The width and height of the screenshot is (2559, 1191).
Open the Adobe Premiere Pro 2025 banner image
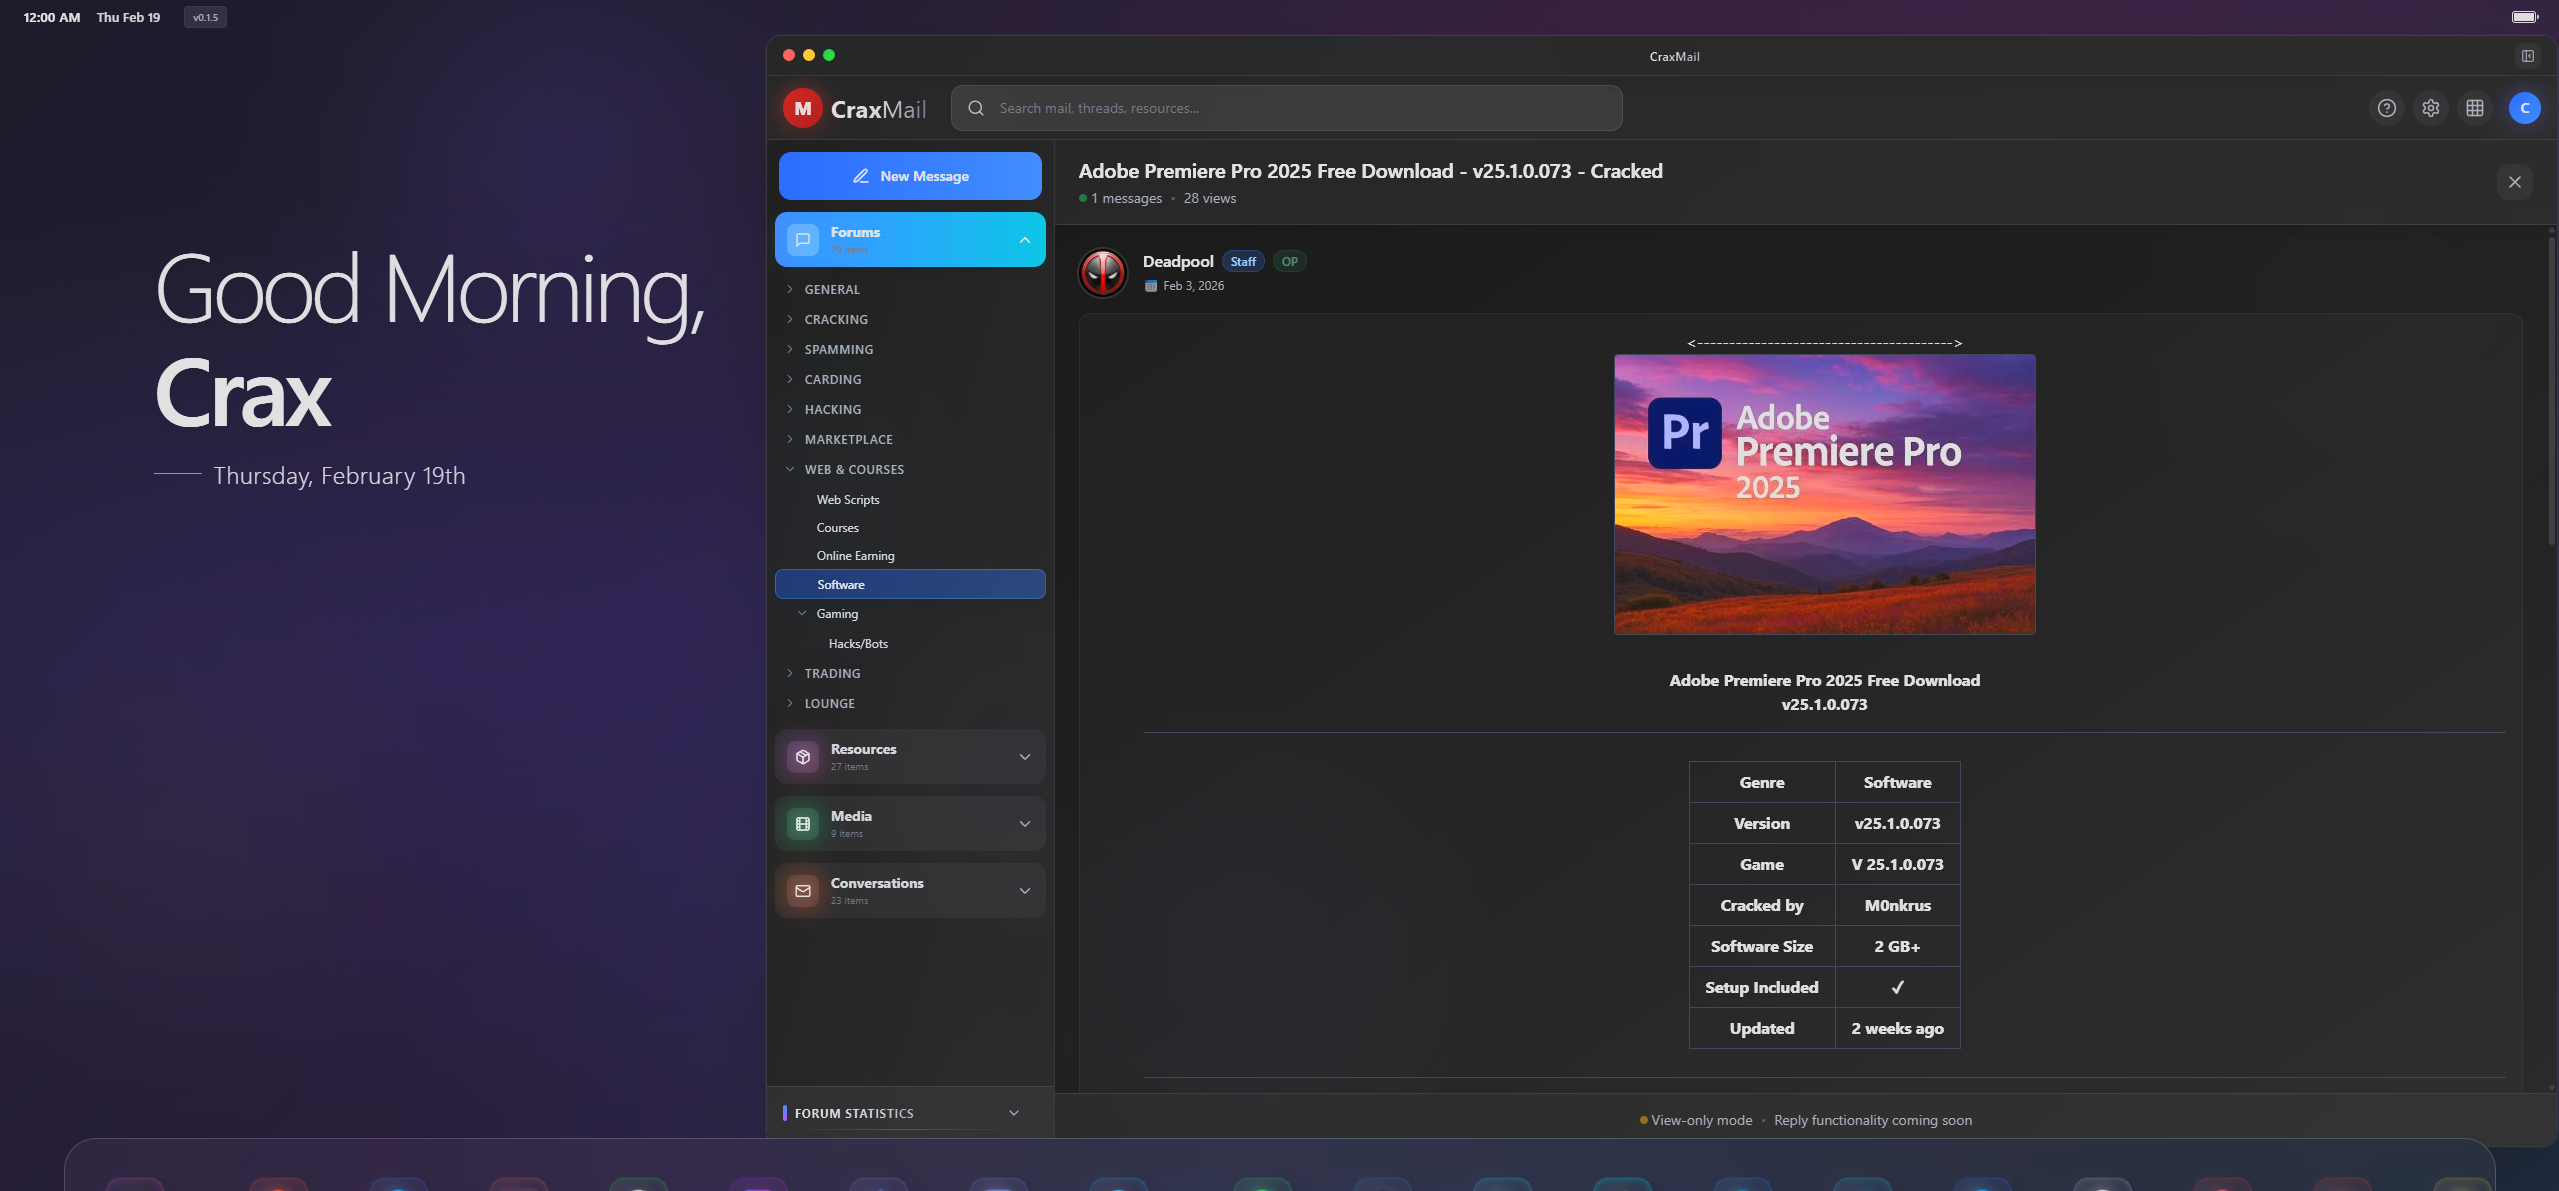tap(1824, 494)
